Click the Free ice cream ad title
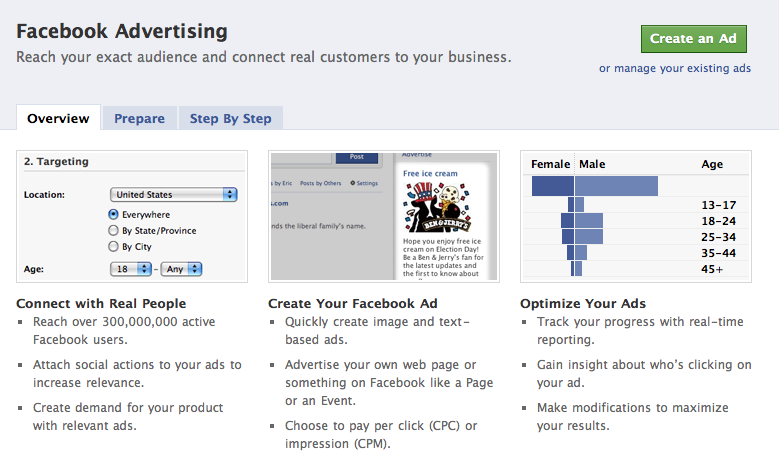 (x=430, y=173)
